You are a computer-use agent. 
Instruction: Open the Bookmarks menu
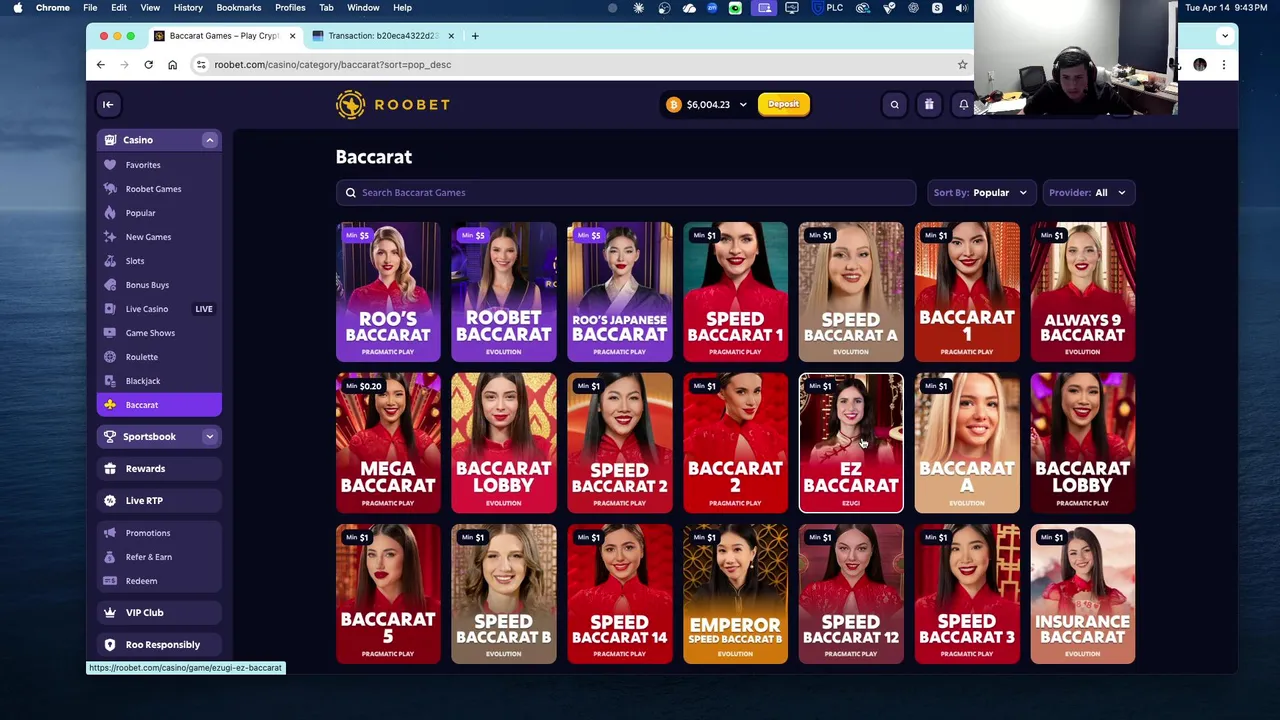pyautogui.click(x=239, y=8)
